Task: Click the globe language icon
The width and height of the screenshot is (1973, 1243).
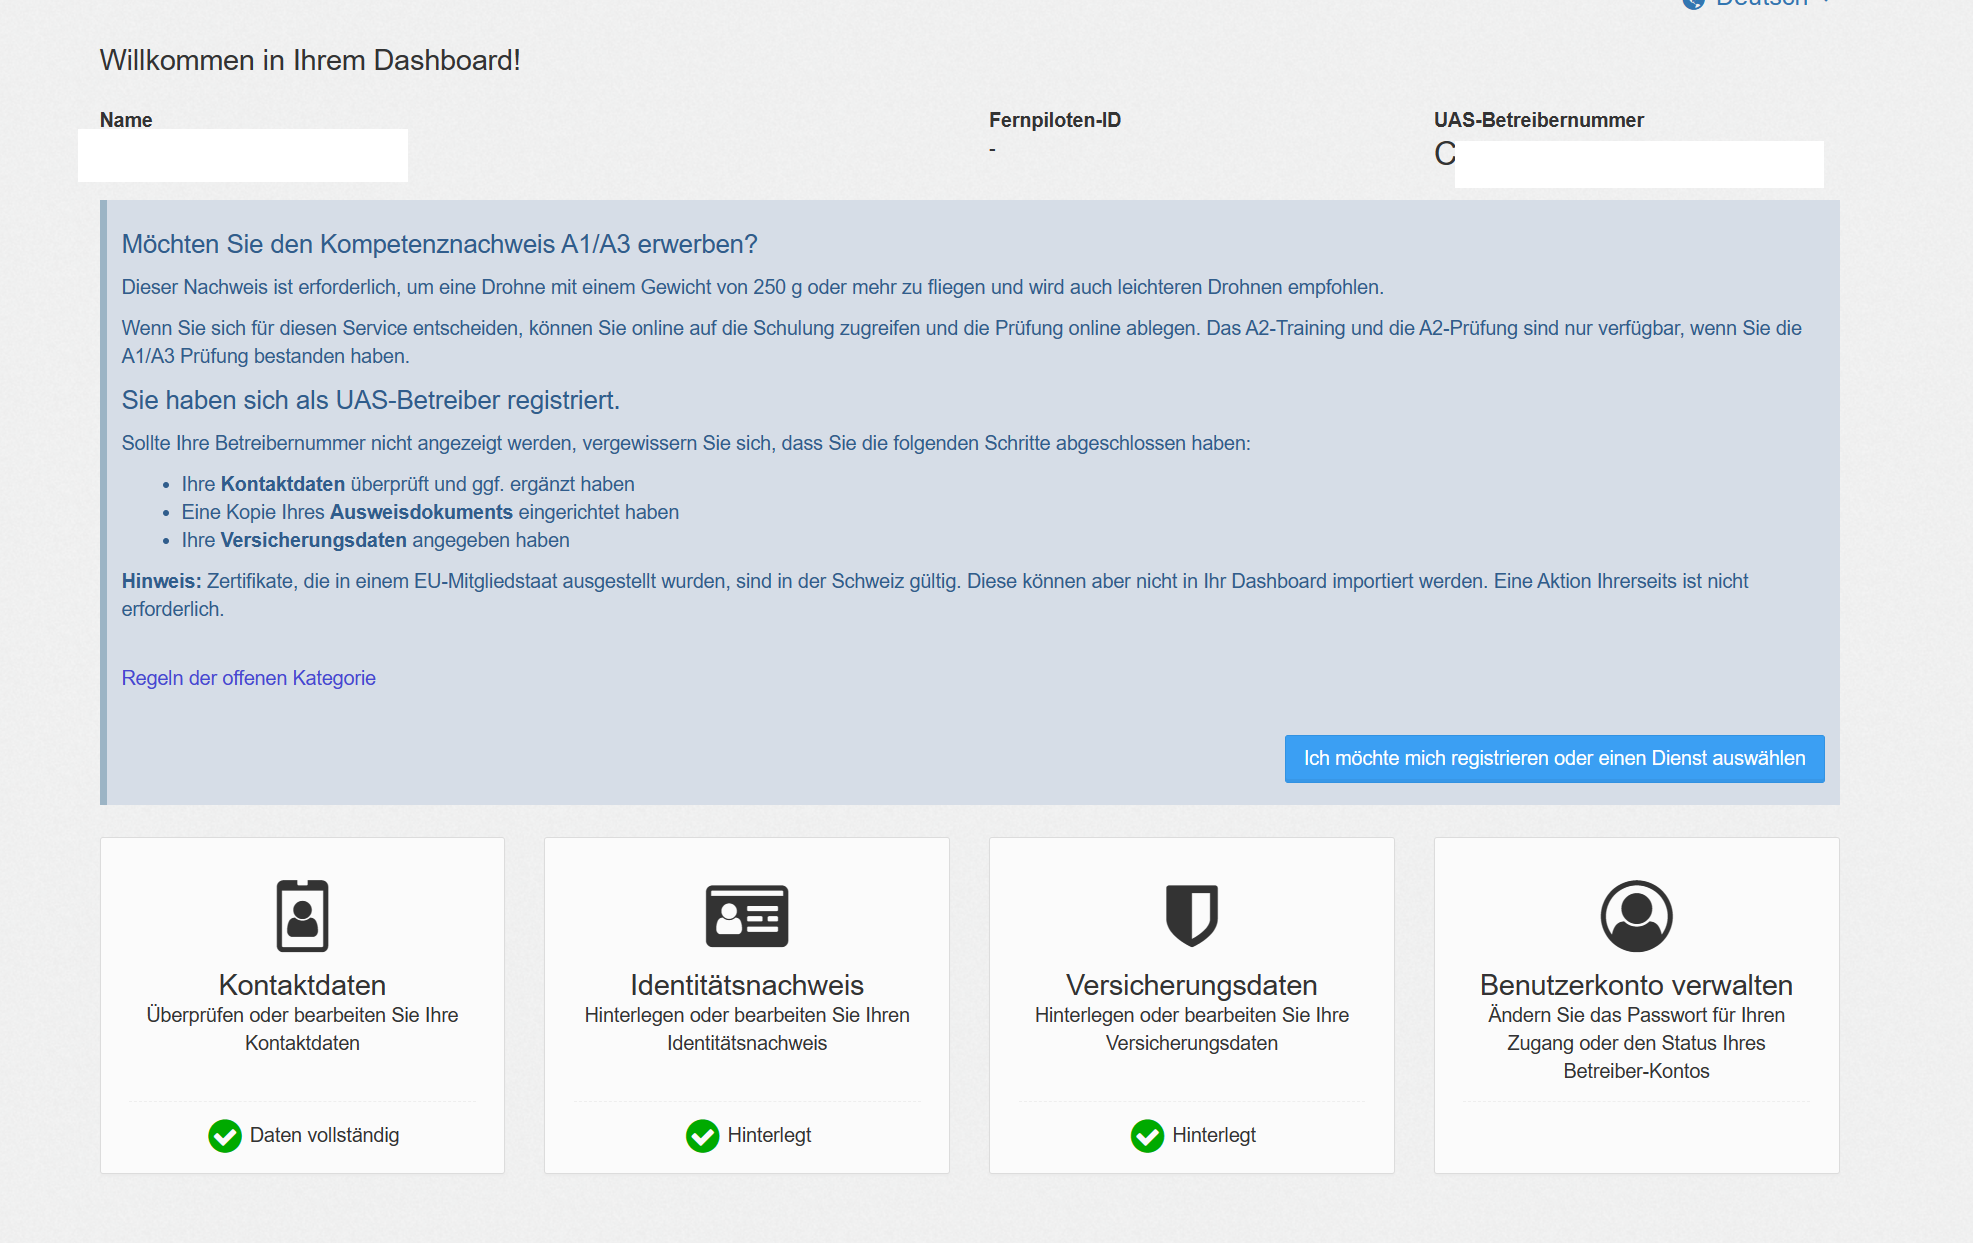Action: [x=1693, y=3]
